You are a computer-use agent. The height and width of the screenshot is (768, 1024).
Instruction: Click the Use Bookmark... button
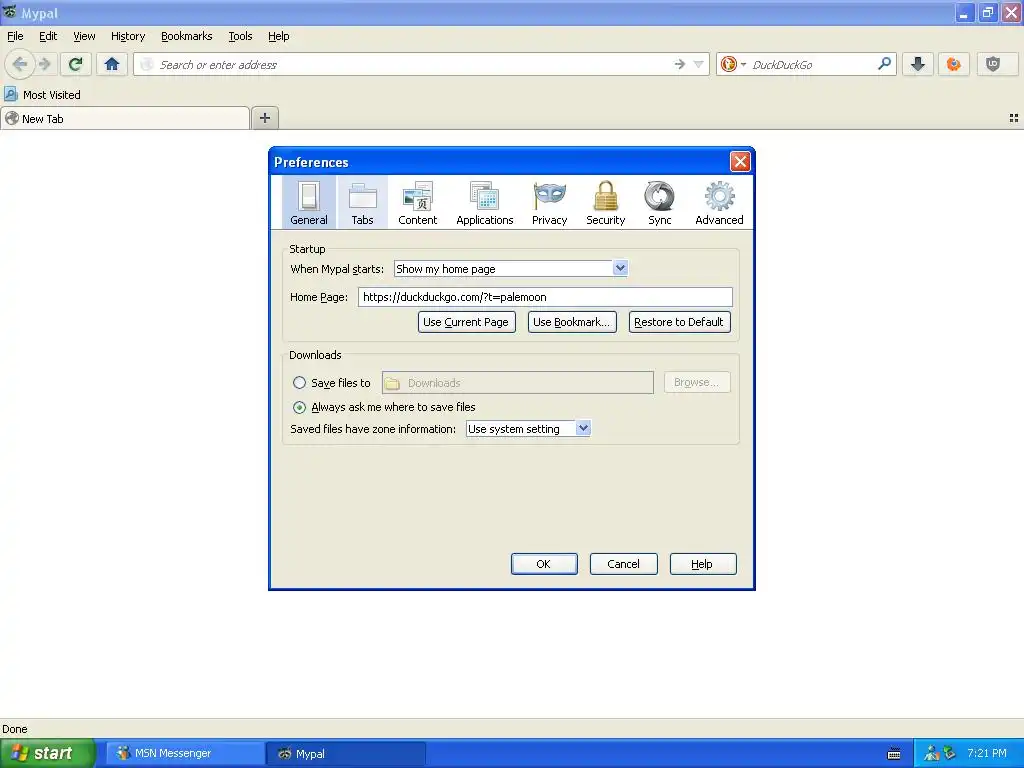tap(571, 322)
